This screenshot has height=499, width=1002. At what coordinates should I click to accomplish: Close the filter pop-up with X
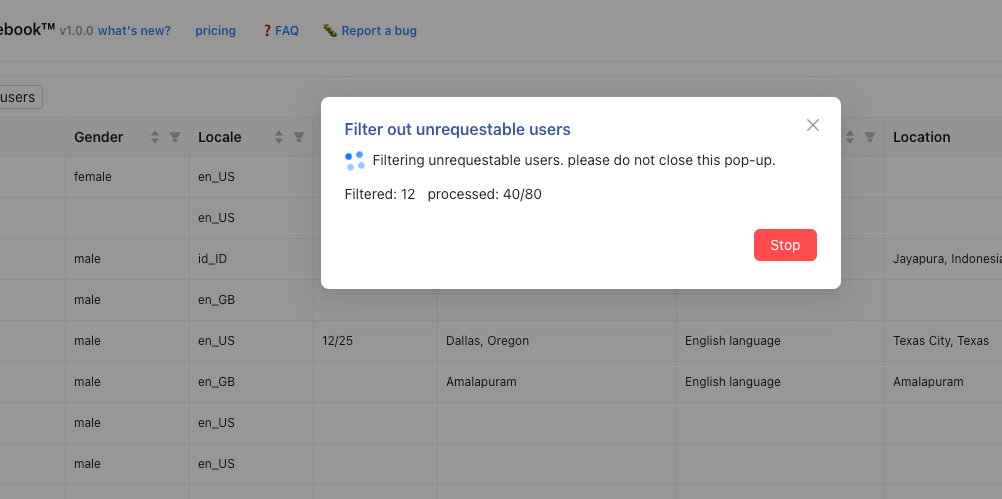click(x=812, y=125)
